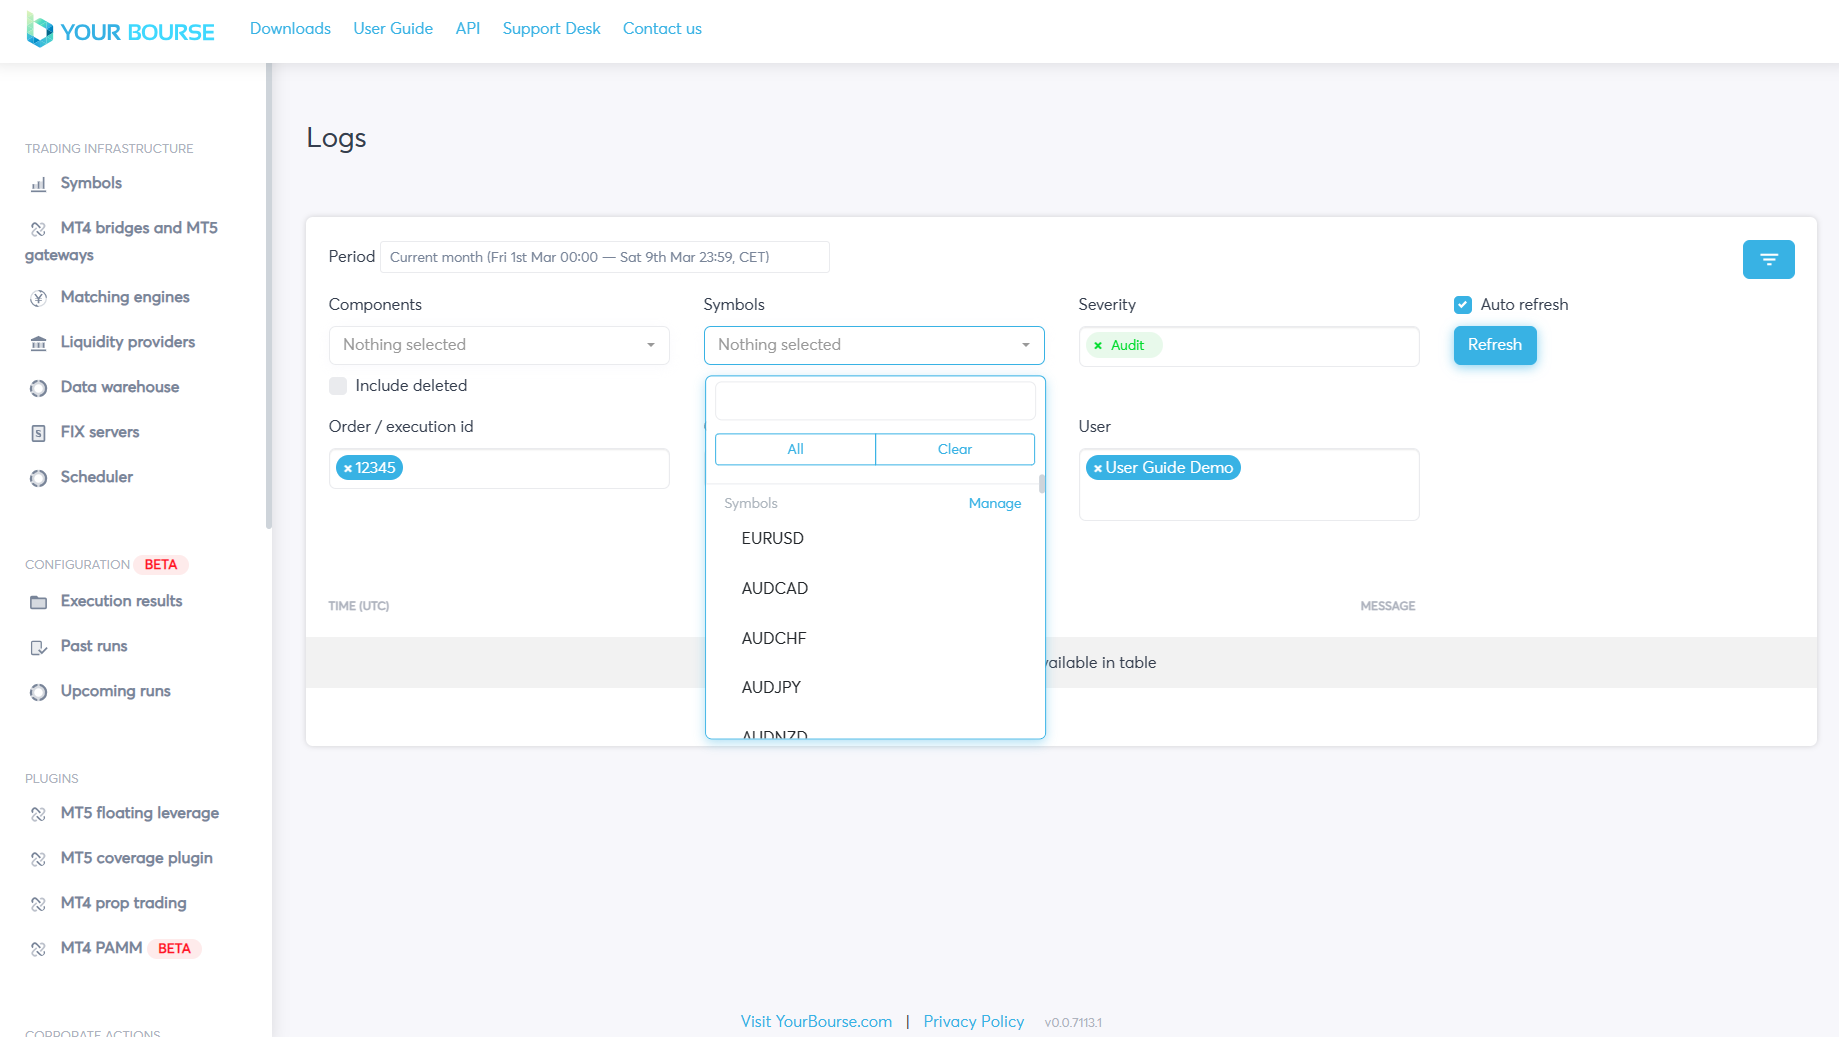Remove the Audit severity tag
Image resolution: width=1839 pixels, height=1037 pixels.
pyautogui.click(x=1098, y=346)
